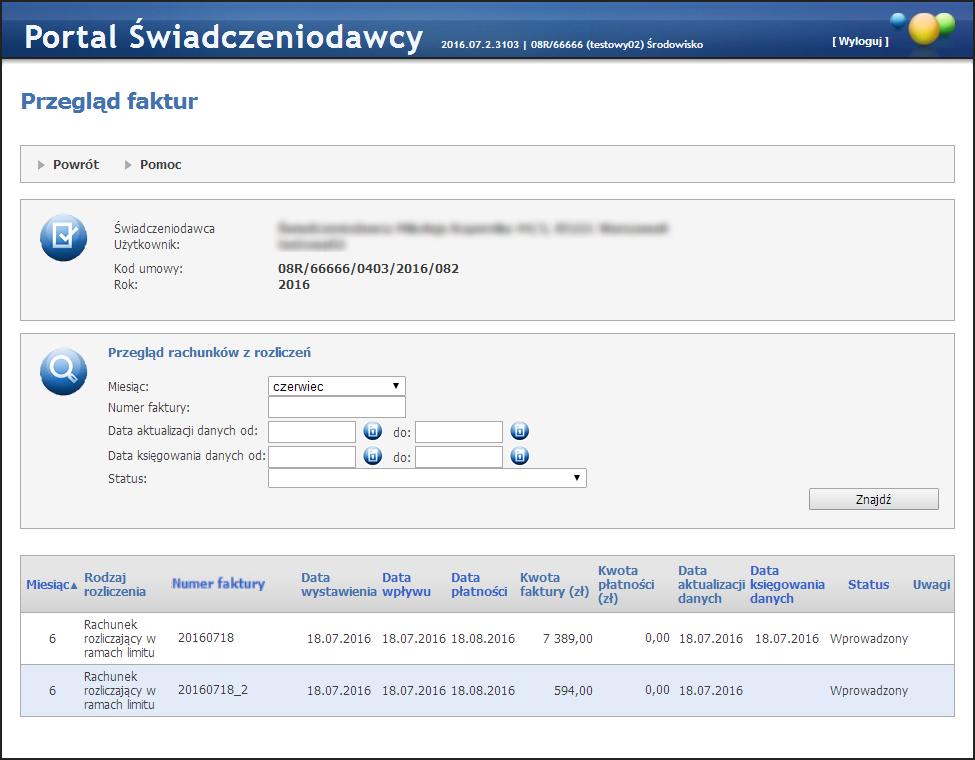
Task: Go back with Powrót
Action: pyautogui.click(x=76, y=165)
